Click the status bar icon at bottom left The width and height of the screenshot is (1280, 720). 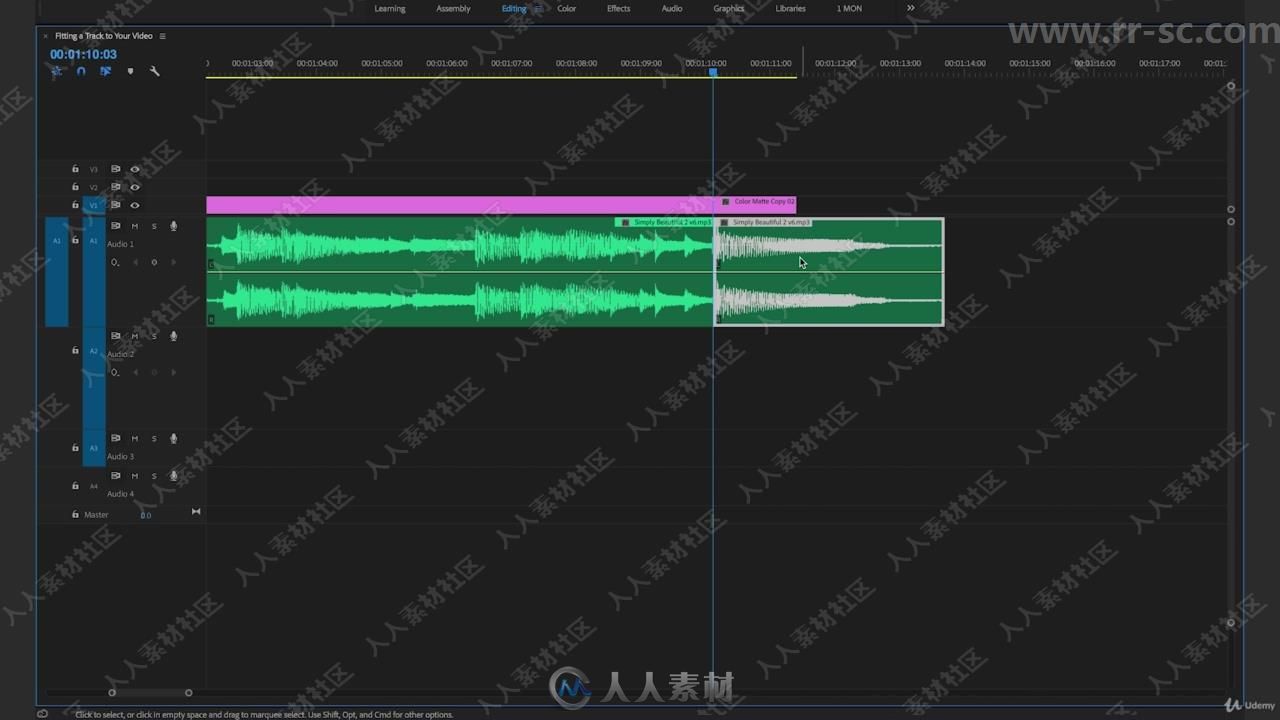(x=42, y=714)
